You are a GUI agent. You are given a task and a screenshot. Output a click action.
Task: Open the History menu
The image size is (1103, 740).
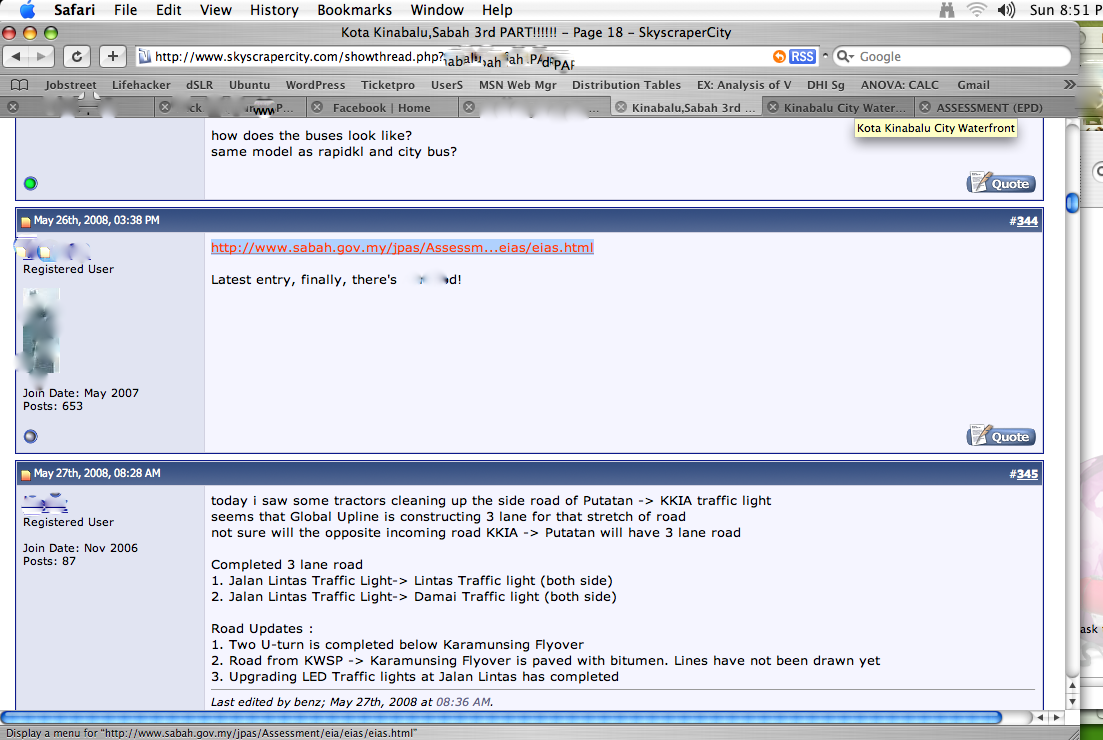point(274,10)
